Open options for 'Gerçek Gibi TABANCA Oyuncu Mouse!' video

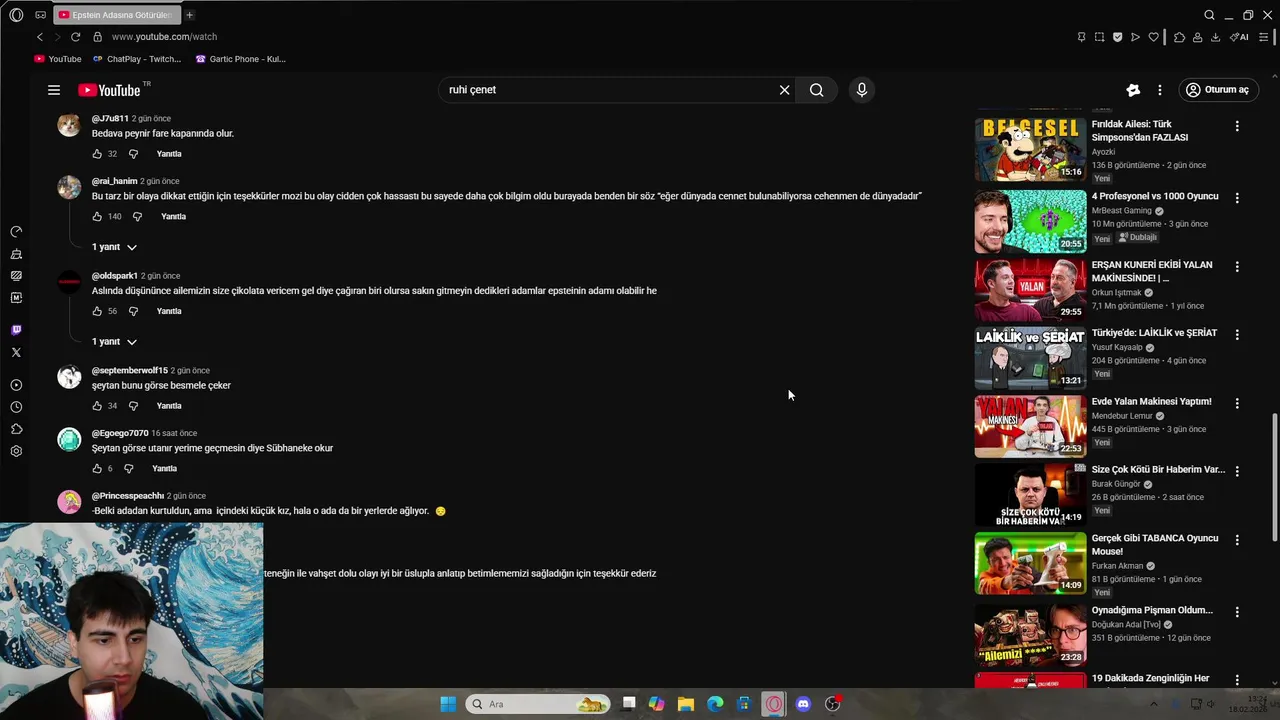(x=1237, y=540)
